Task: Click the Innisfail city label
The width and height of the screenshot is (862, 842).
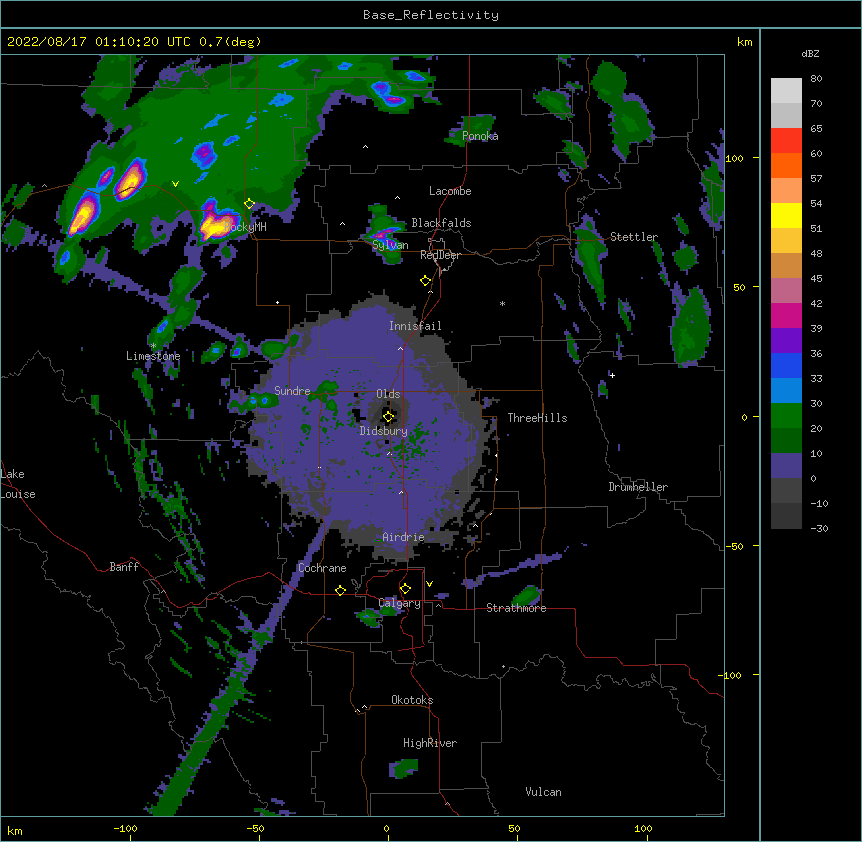Action: click(415, 326)
